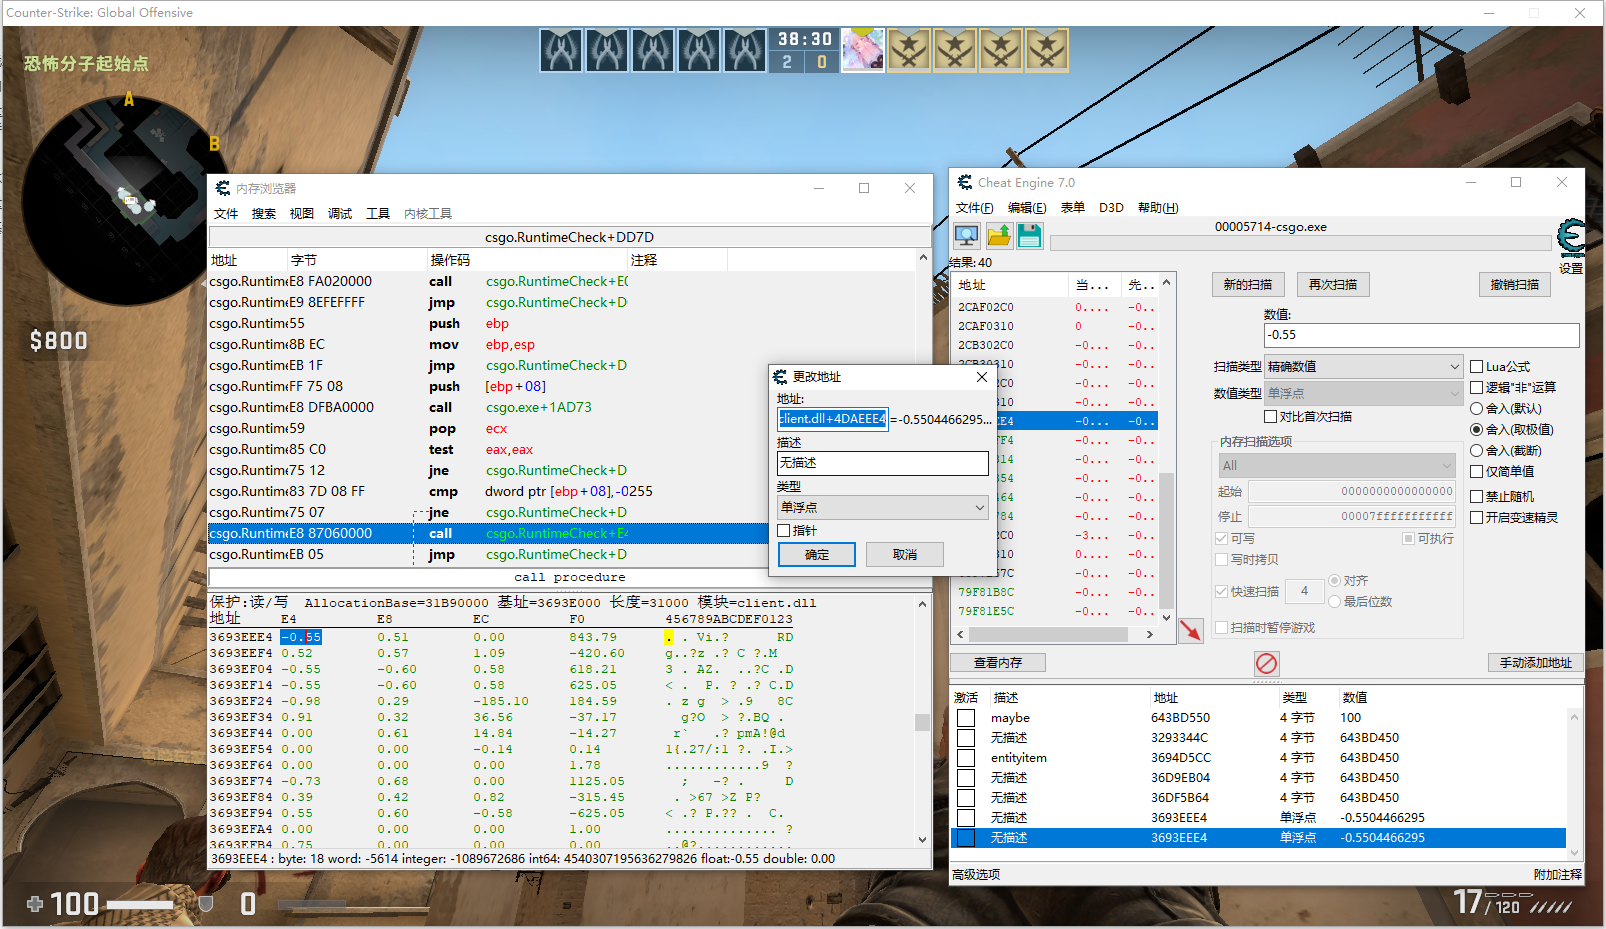1606x929 pixels.
Task: Click the Undo Scan button
Action: (x=1515, y=285)
